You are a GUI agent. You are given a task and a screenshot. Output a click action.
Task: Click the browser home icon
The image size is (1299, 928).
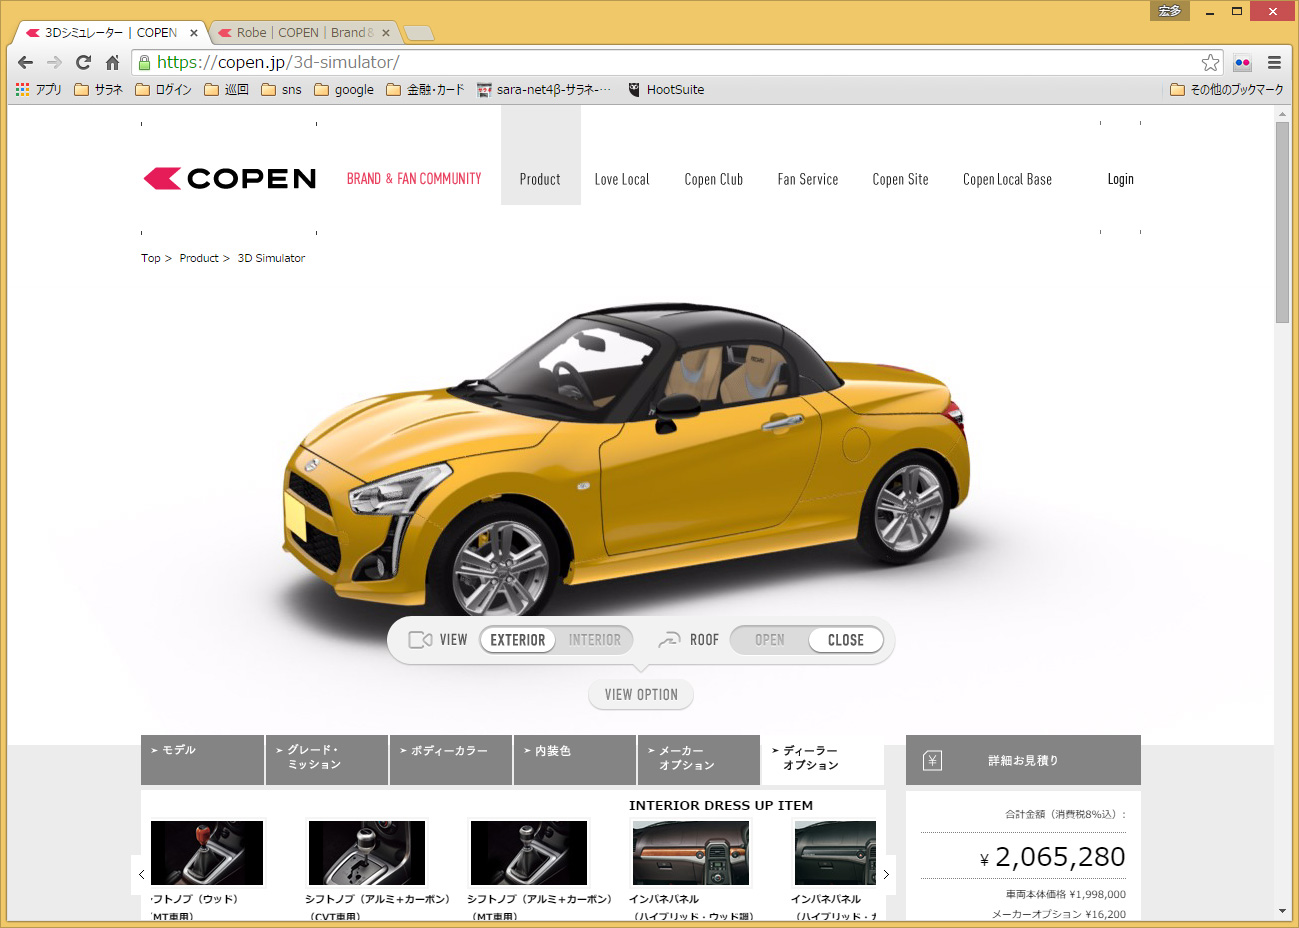coord(112,62)
